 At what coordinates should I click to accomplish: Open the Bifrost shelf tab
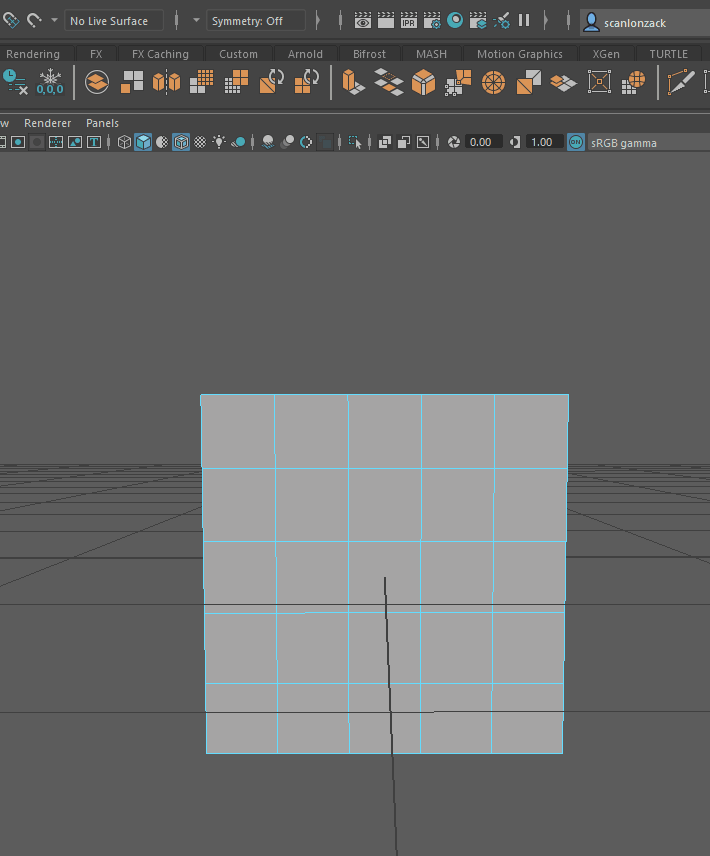[x=369, y=54]
